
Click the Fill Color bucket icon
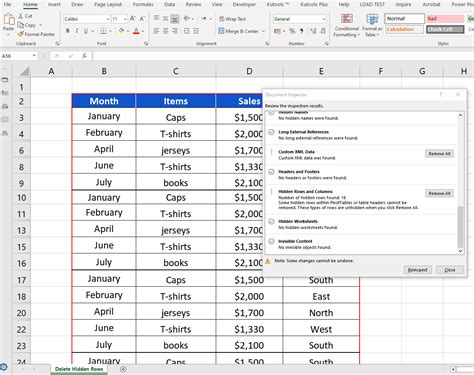[x=121, y=31]
